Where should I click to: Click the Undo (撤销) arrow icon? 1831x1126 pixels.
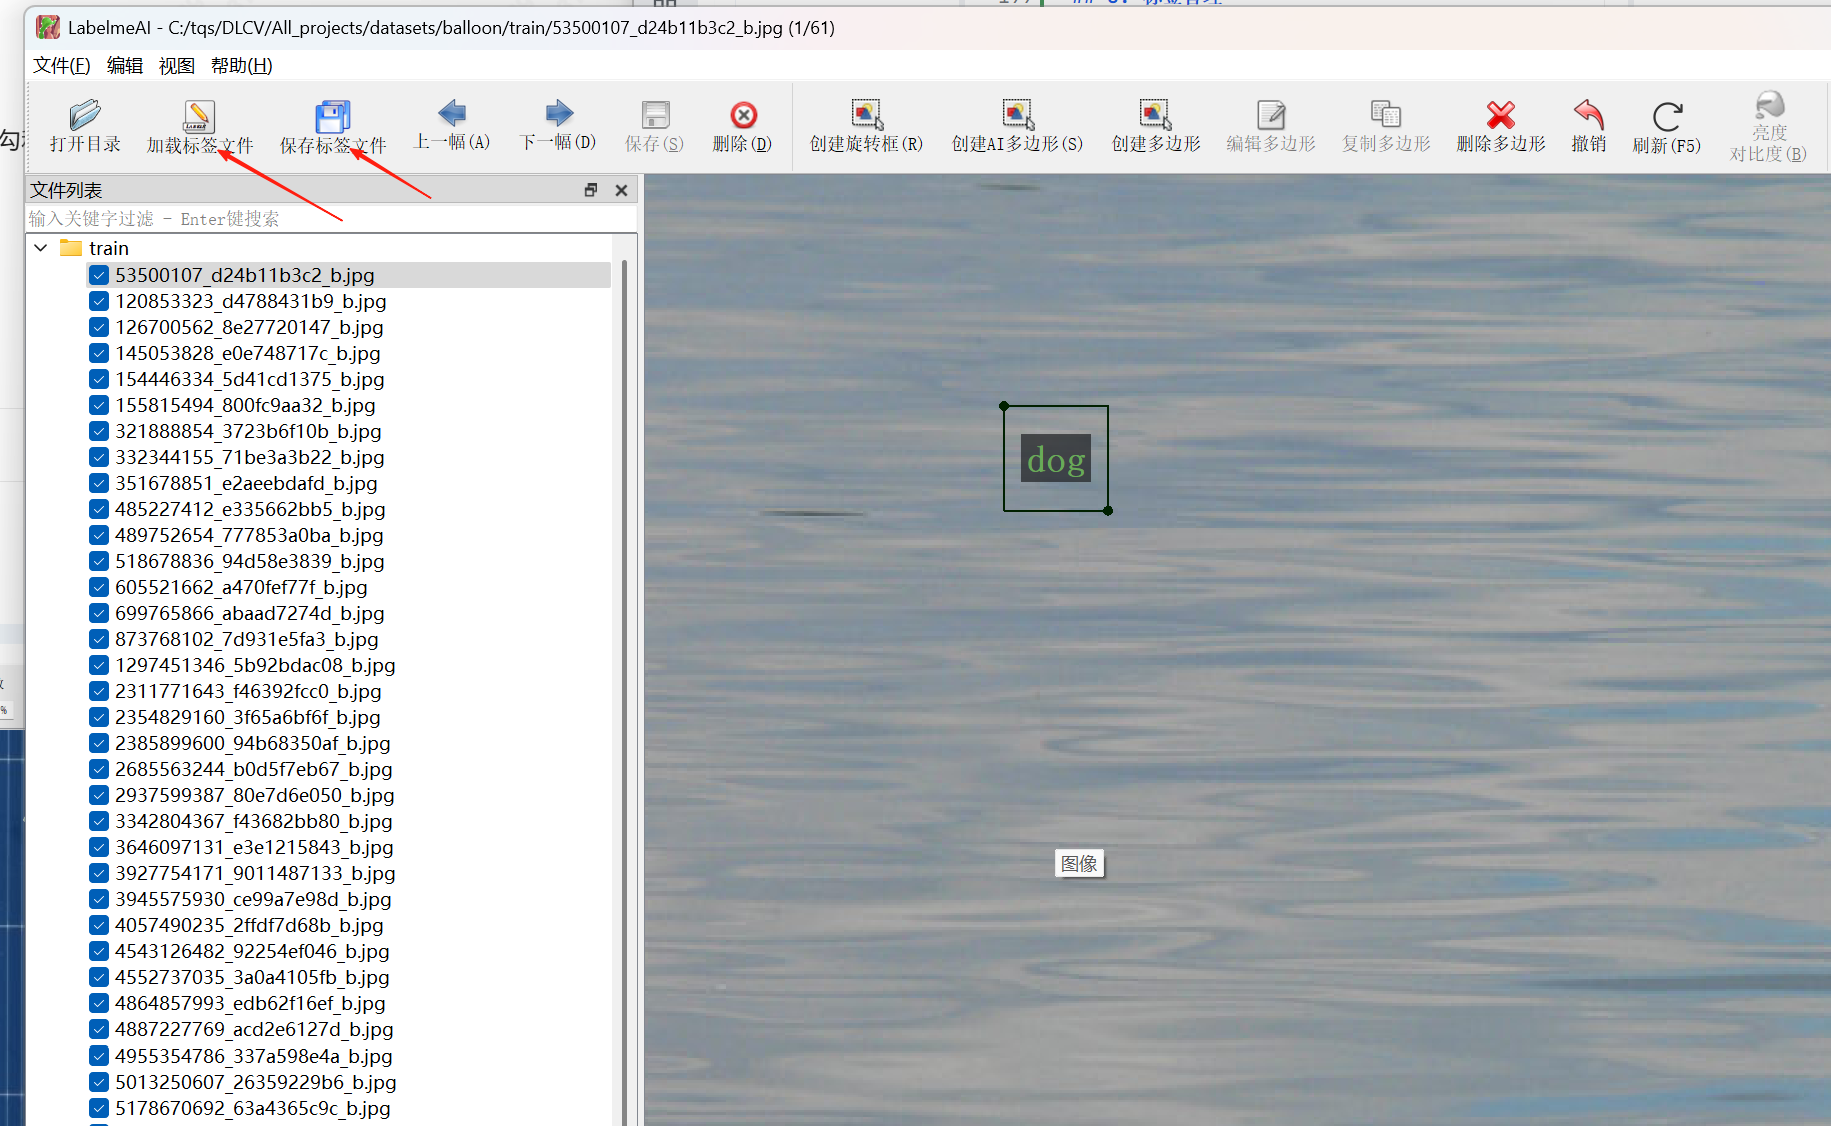[1588, 115]
